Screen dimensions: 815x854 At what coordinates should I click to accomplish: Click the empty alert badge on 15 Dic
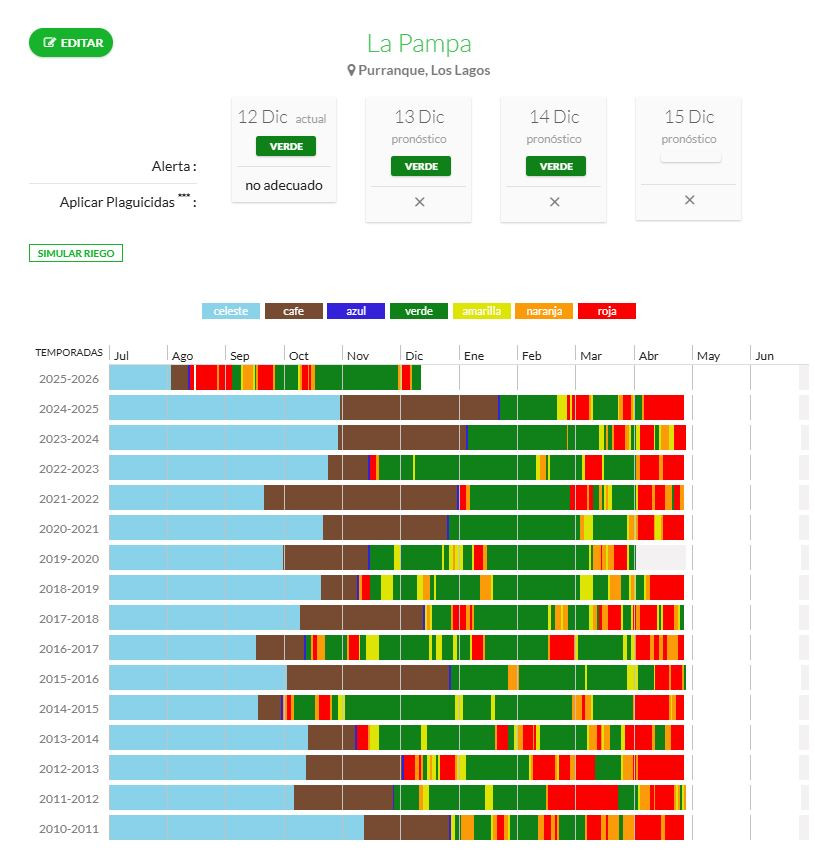coord(689,156)
